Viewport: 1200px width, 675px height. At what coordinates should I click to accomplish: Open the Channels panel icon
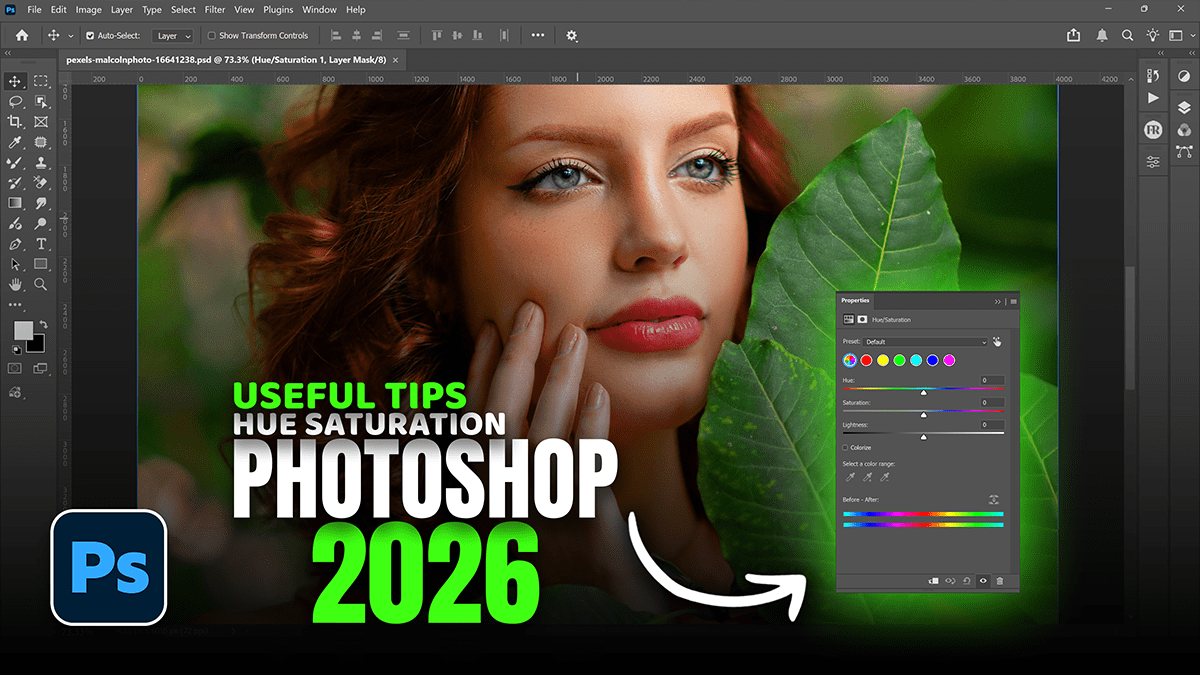pyautogui.click(x=1184, y=129)
